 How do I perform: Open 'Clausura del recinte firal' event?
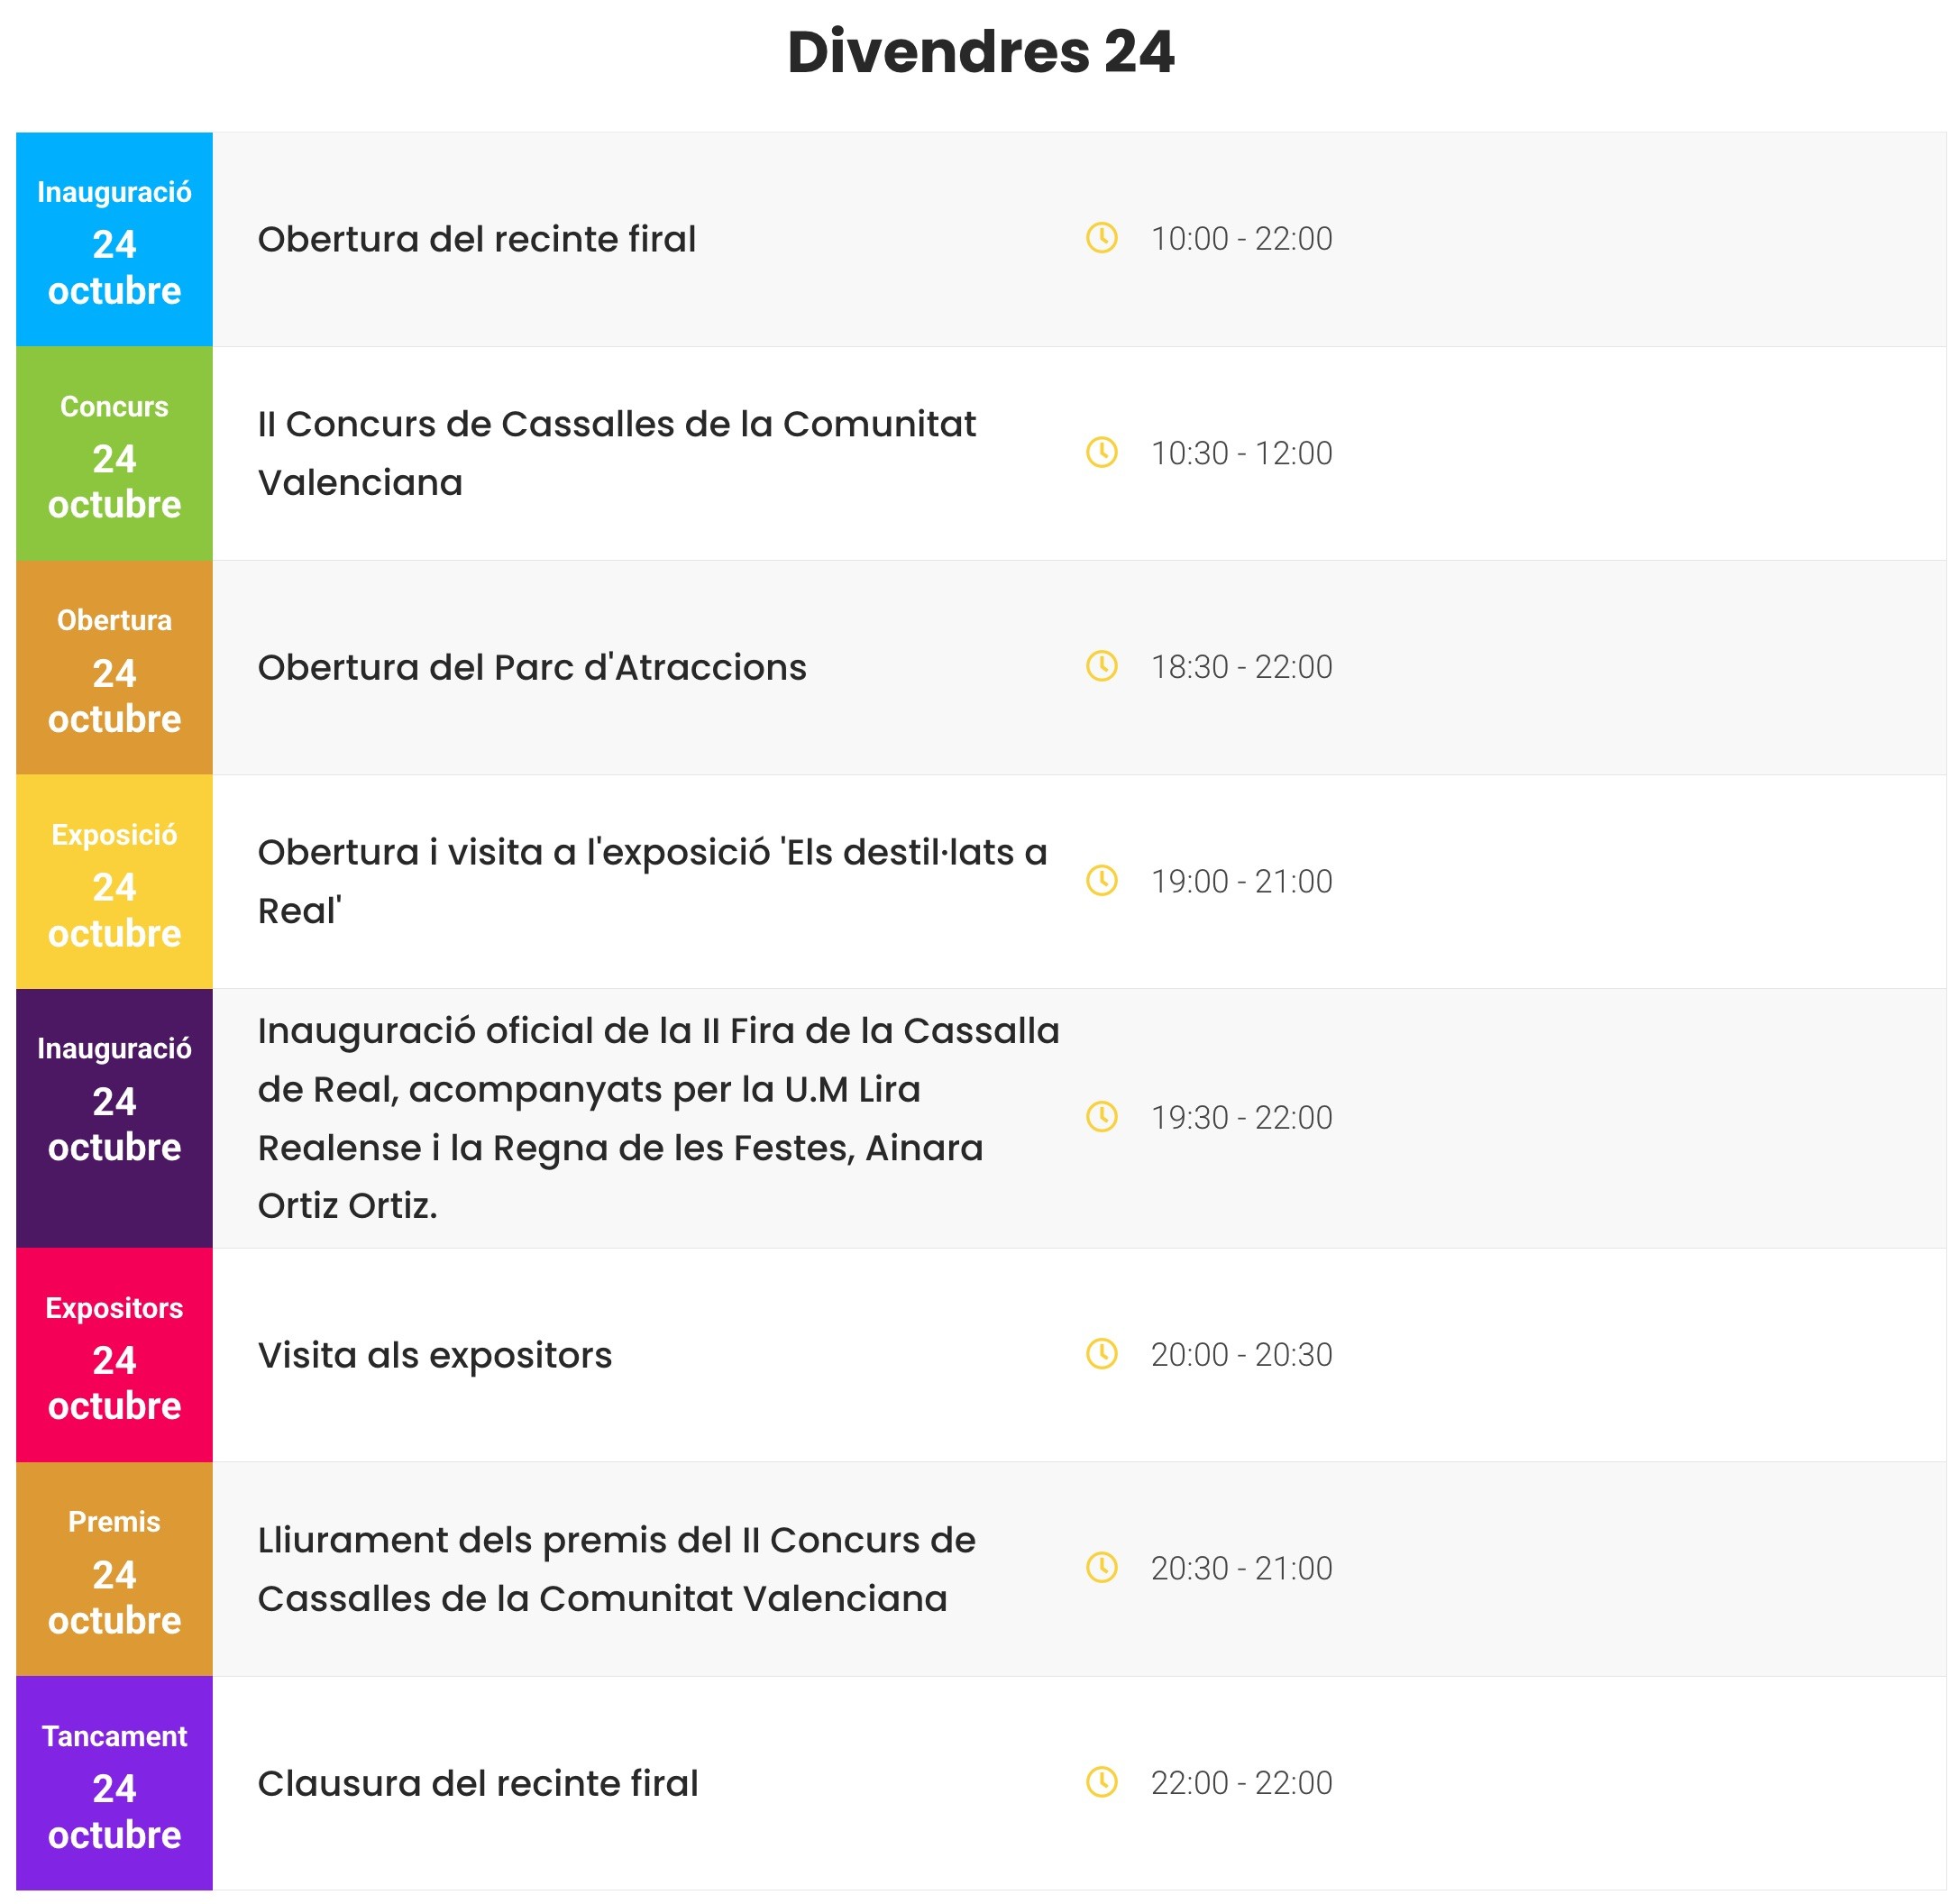(477, 1783)
